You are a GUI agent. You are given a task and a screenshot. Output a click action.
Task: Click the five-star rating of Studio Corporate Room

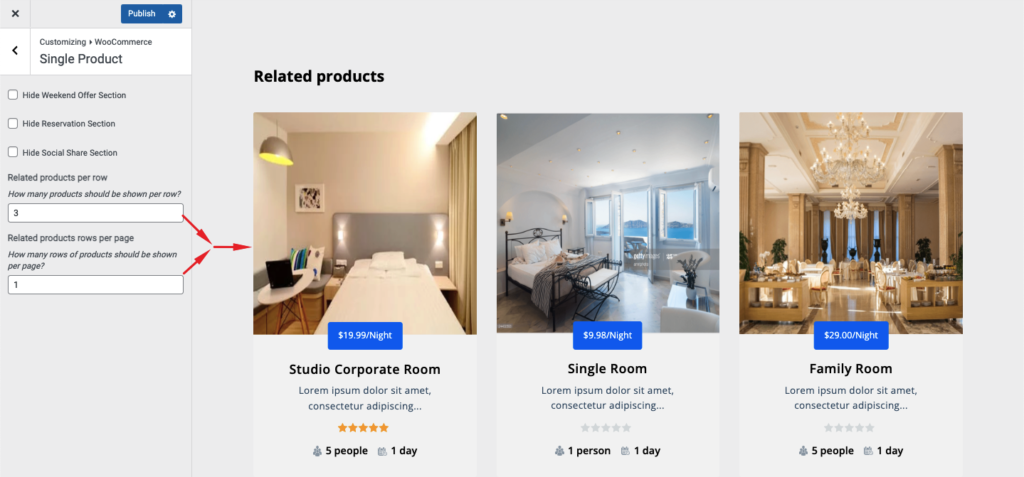[363, 428]
